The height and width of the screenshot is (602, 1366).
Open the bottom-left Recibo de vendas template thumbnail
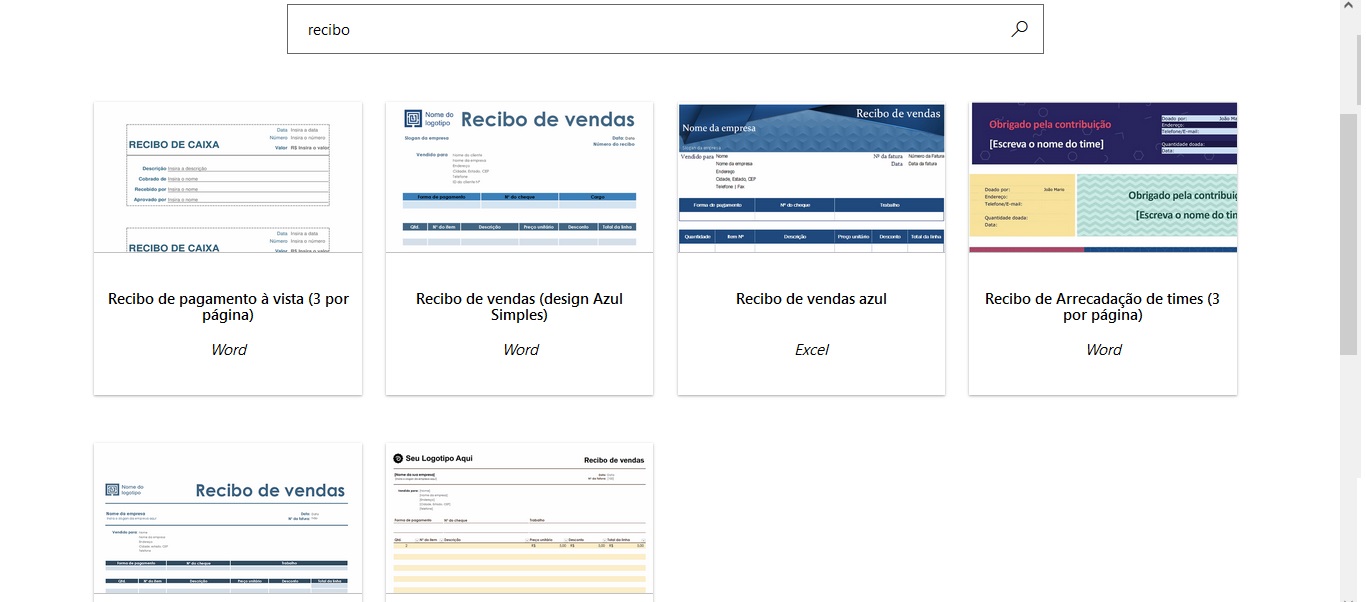(x=228, y=520)
